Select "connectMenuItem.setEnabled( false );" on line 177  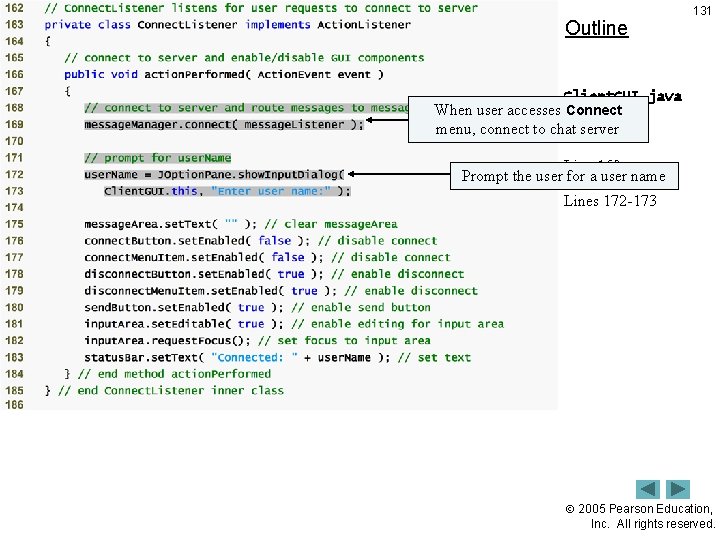point(203,257)
